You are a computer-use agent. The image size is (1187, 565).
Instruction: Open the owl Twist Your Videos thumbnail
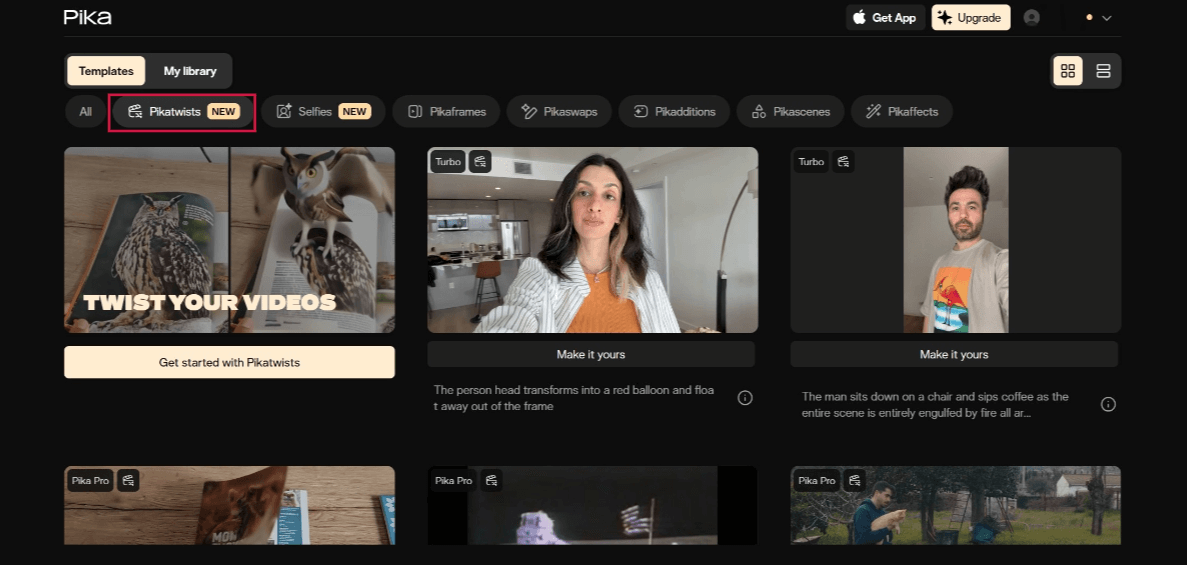point(229,240)
